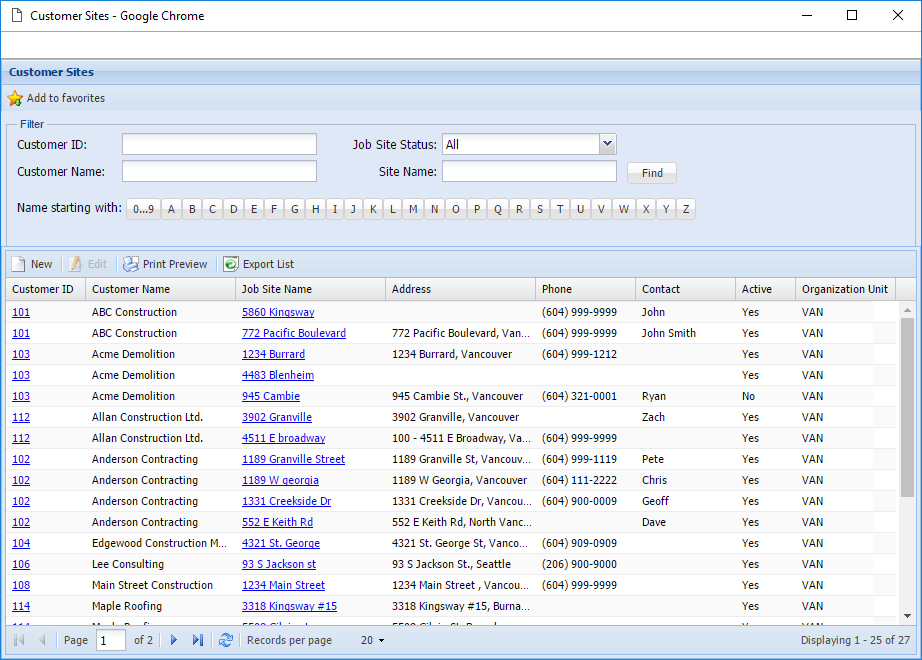Viewport: 922px width, 660px height.
Task: Sort by the Active column header
Action: pos(756,289)
